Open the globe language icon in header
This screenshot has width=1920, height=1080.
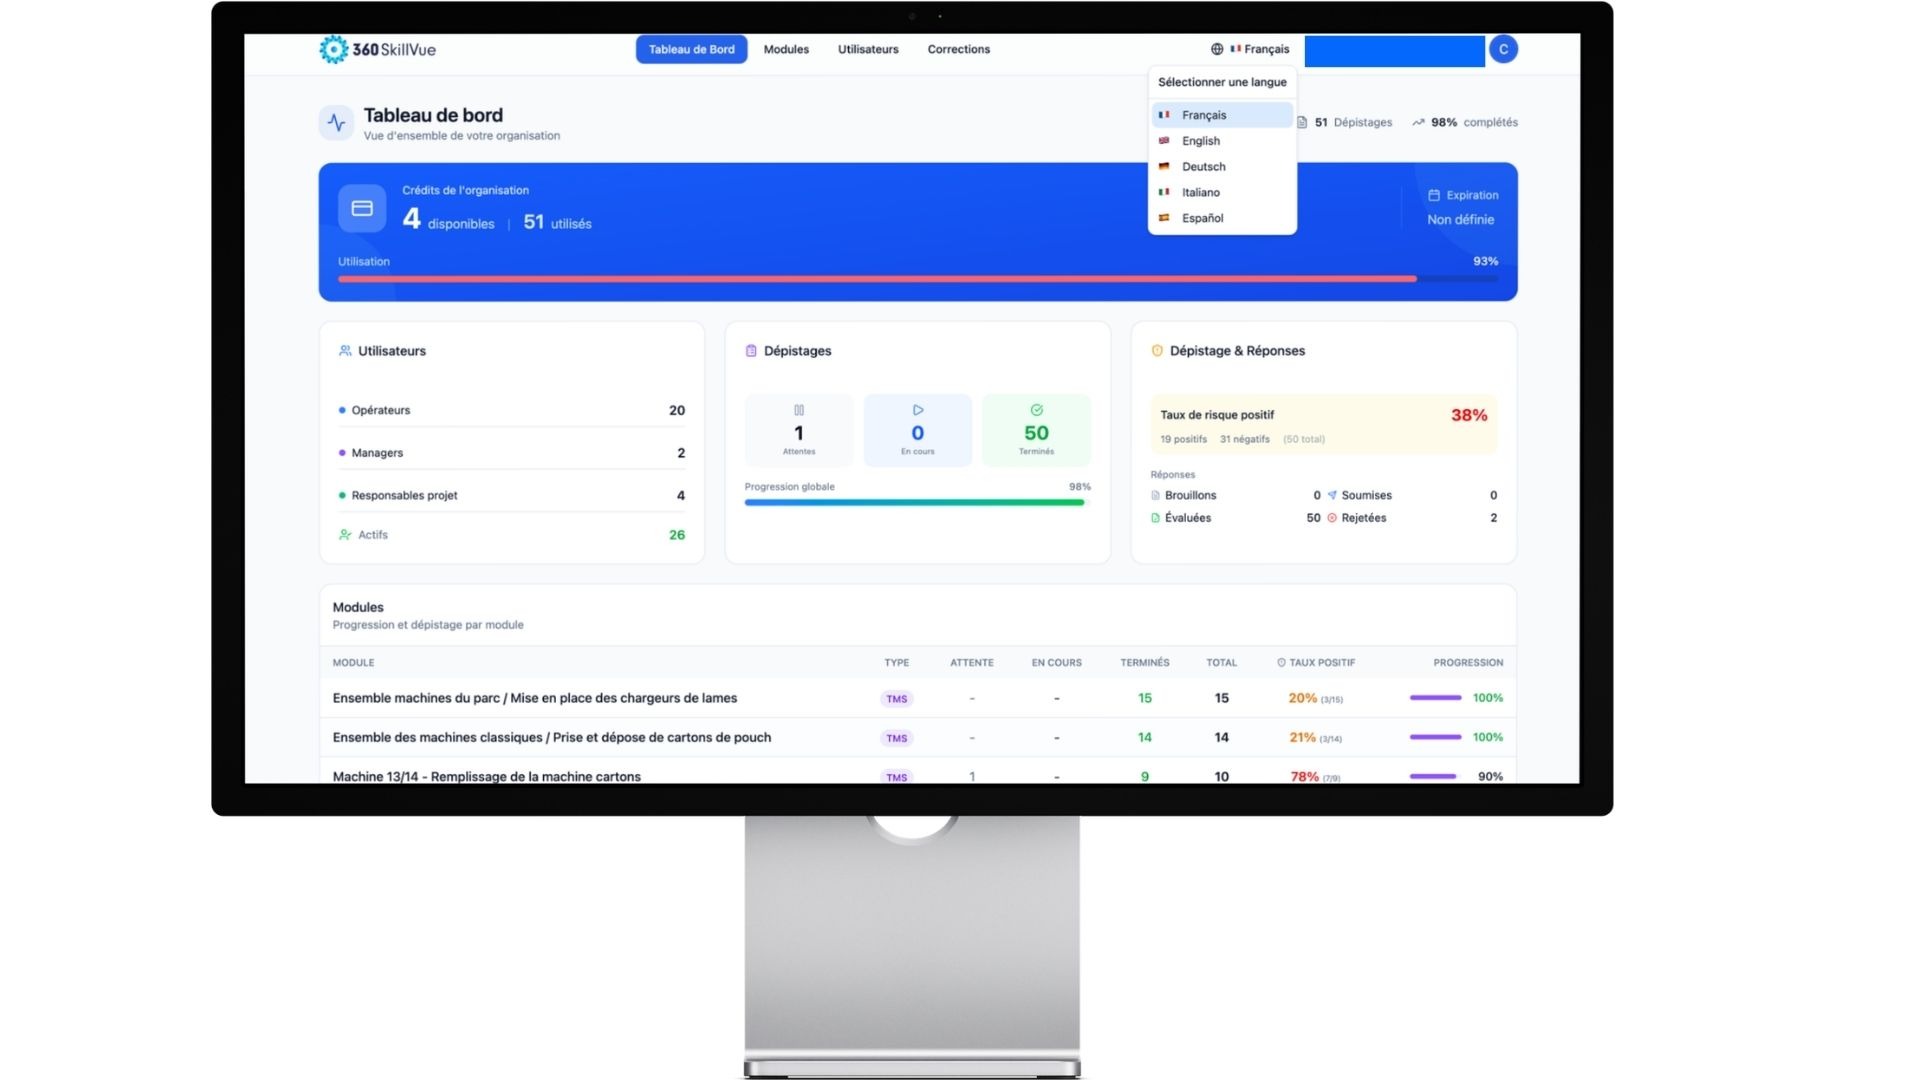tap(1217, 48)
